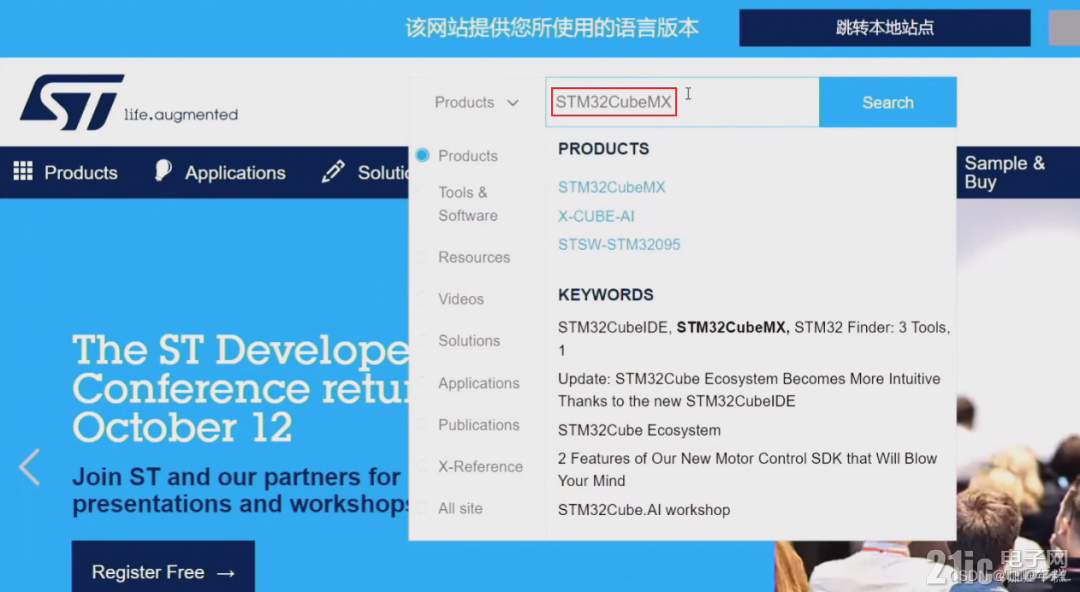Select the Products radio button
Image resolution: width=1080 pixels, height=592 pixels.
coord(422,155)
